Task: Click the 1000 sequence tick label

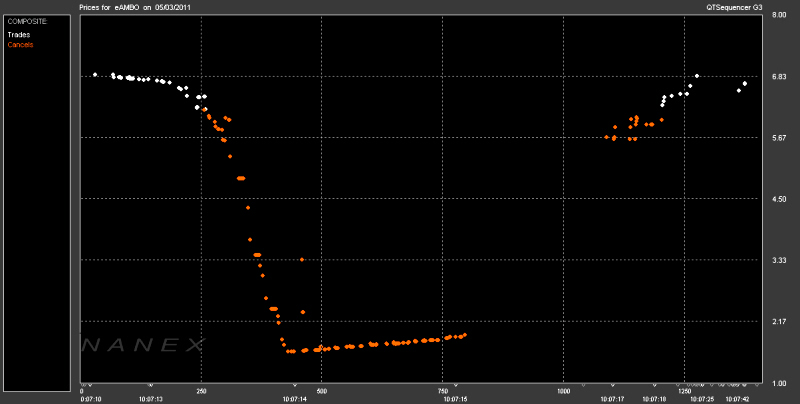Action: point(564,390)
